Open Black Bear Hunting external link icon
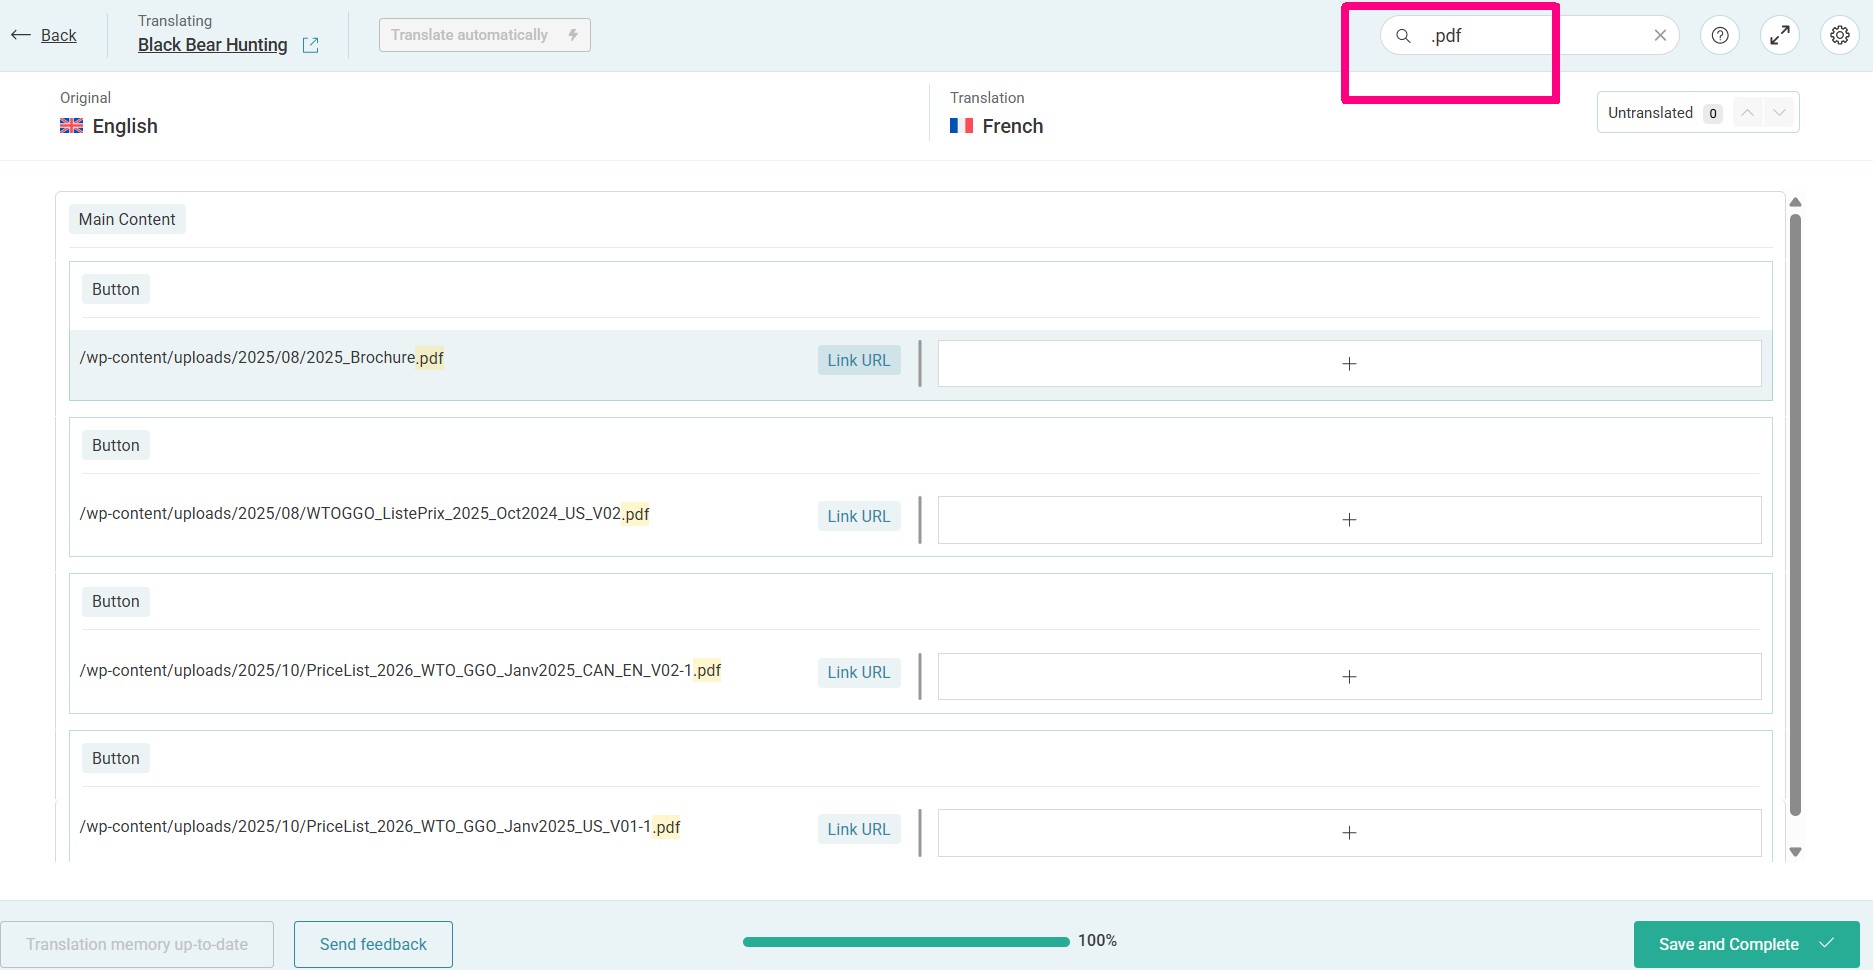 point(311,45)
